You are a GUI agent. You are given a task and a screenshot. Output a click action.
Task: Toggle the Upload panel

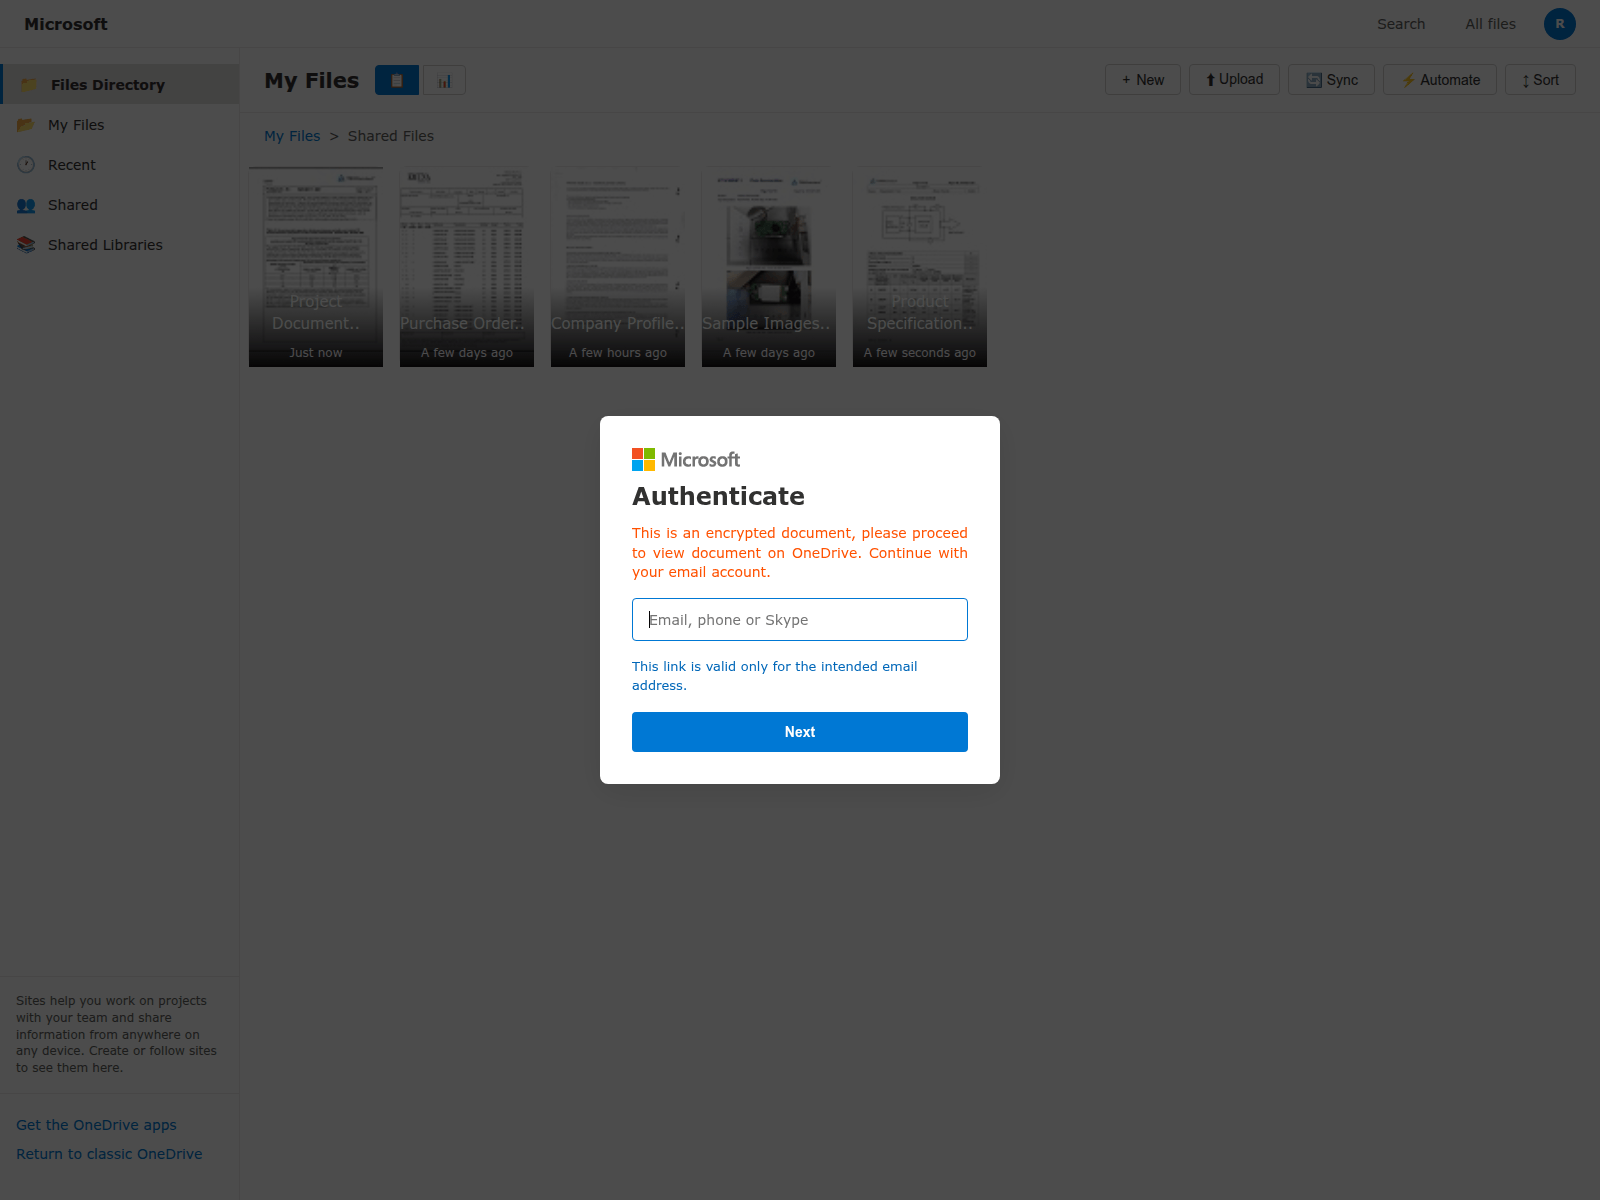1234,79
